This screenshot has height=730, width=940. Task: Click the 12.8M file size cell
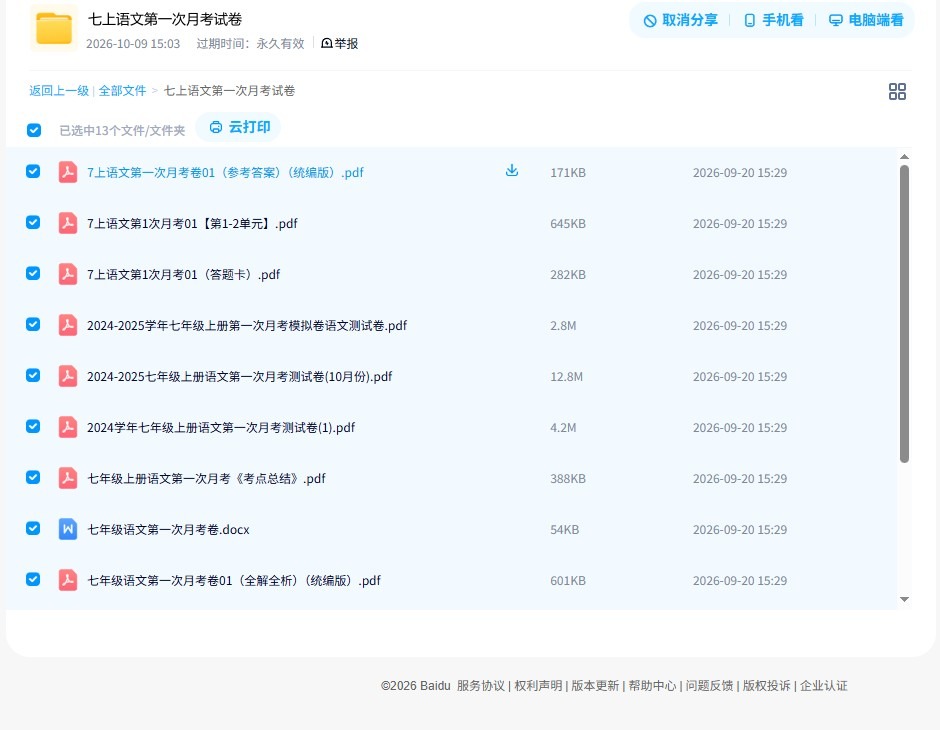pos(567,376)
